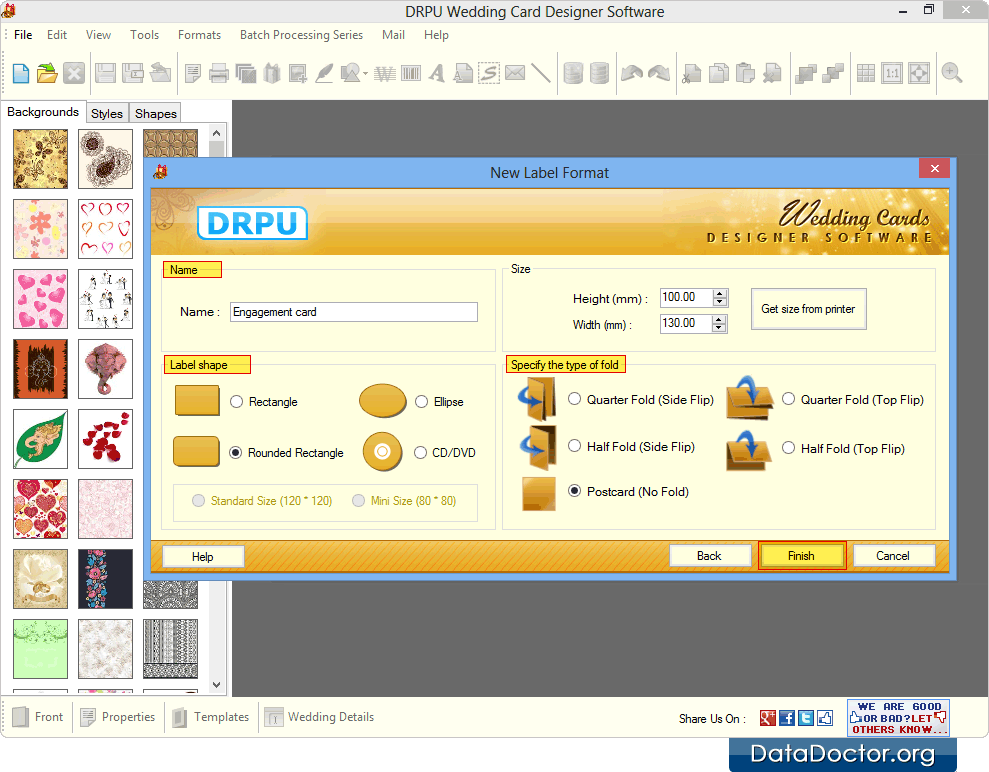Click the backgrounds scrollbar down arrow
989x772 pixels.
tap(216, 684)
